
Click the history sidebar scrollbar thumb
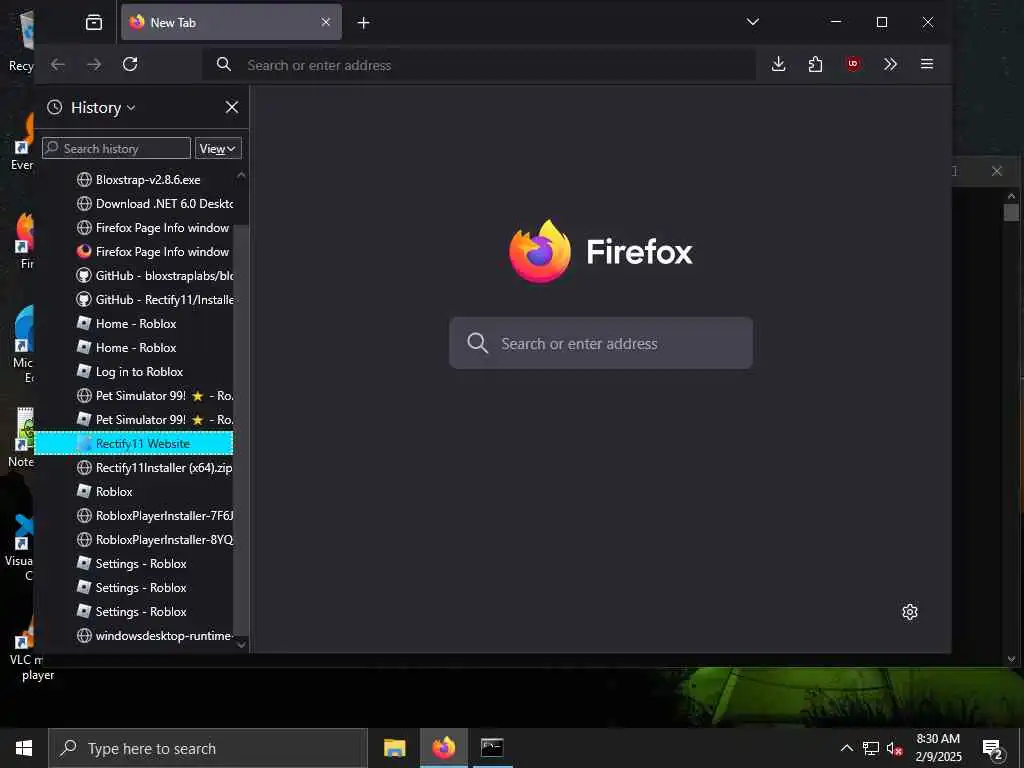click(241, 430)
